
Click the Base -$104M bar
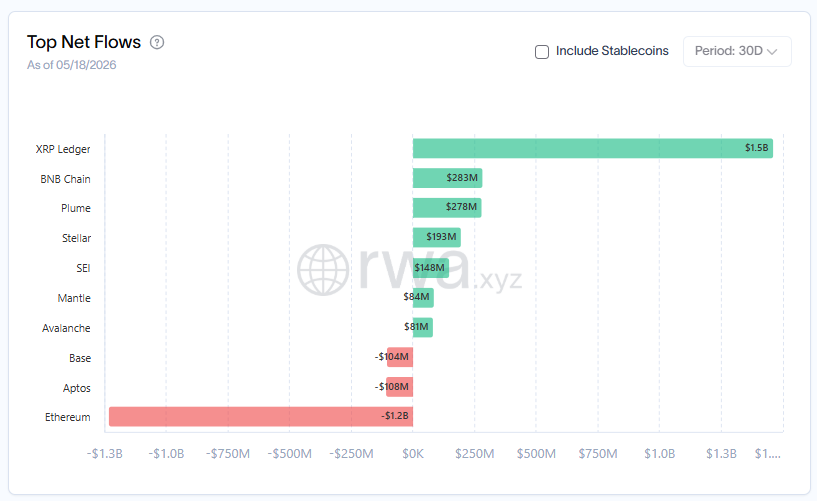pos(400,357)
